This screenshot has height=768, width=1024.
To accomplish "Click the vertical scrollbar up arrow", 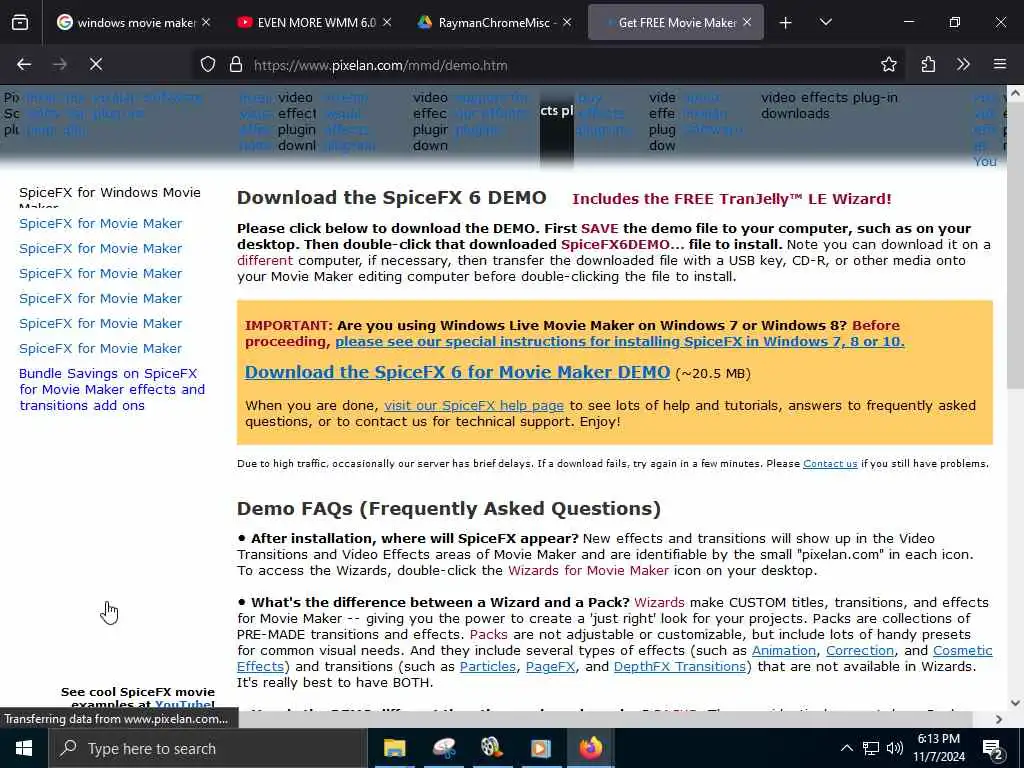I will point(1015,93).
